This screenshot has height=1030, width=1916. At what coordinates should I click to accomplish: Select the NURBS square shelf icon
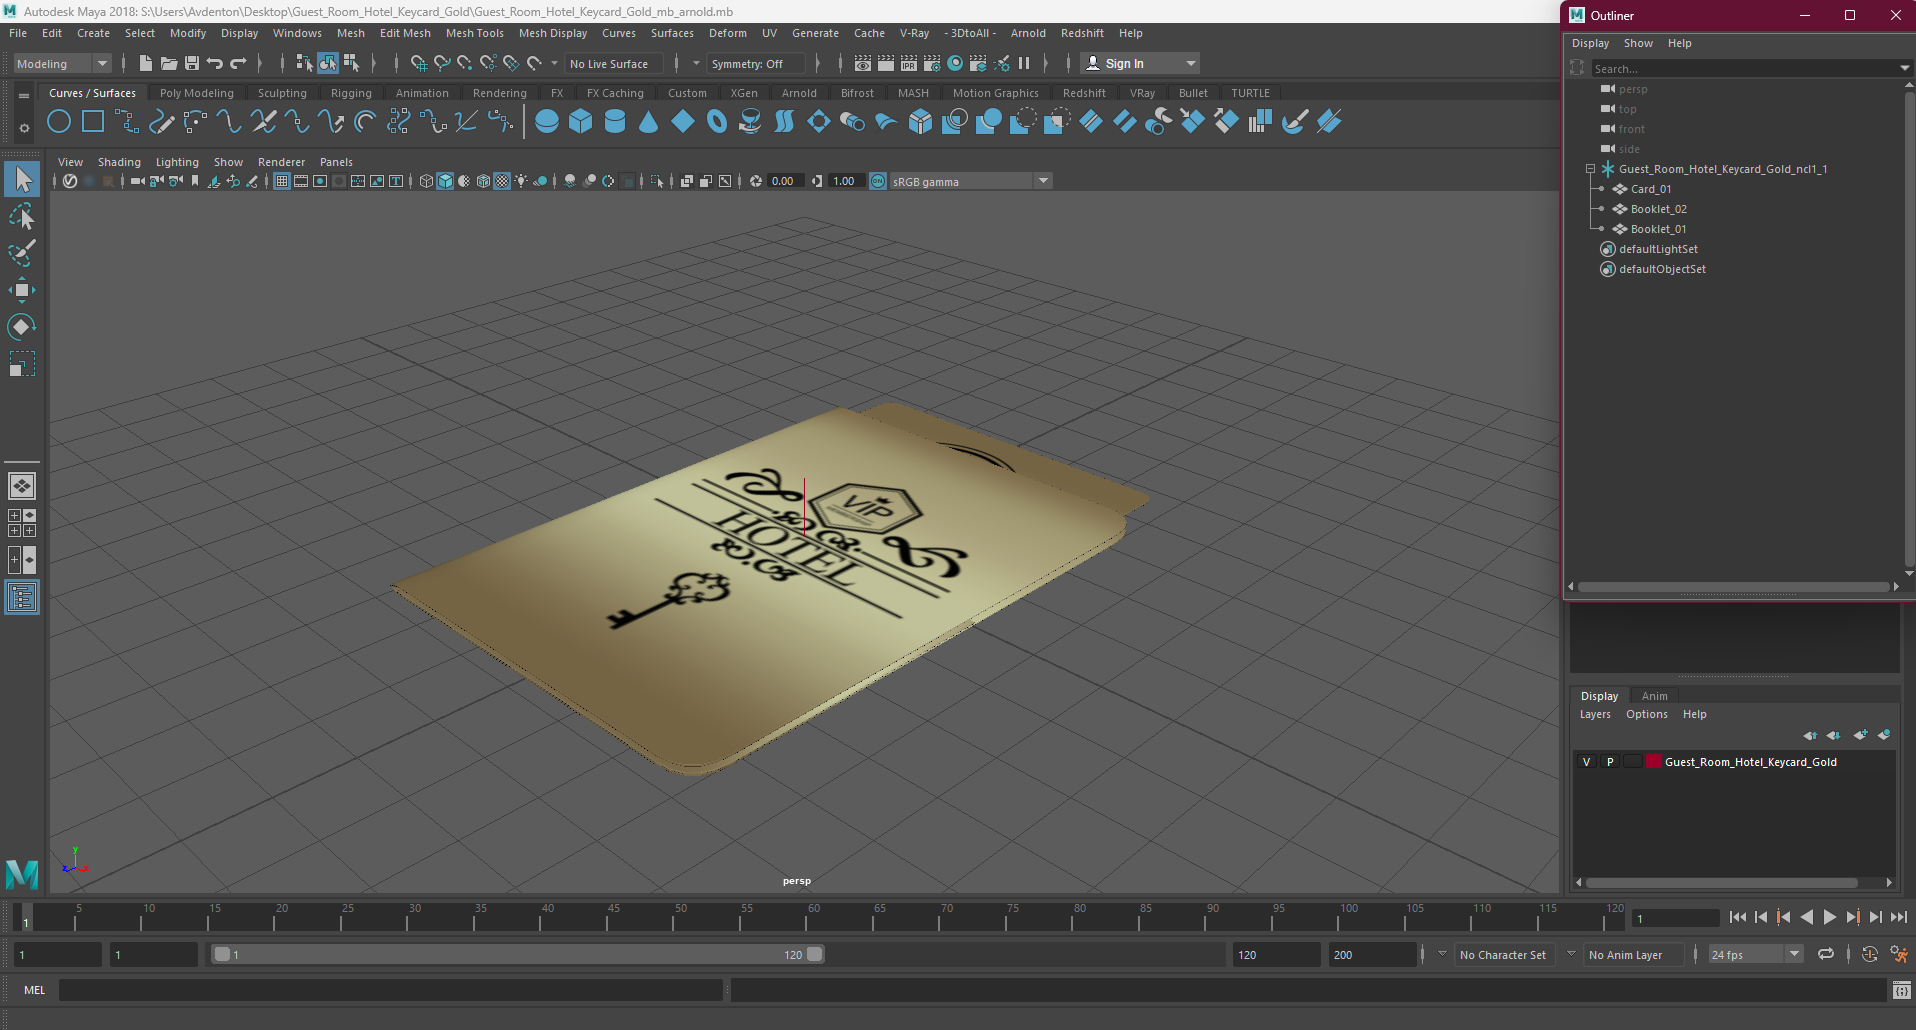93,122
